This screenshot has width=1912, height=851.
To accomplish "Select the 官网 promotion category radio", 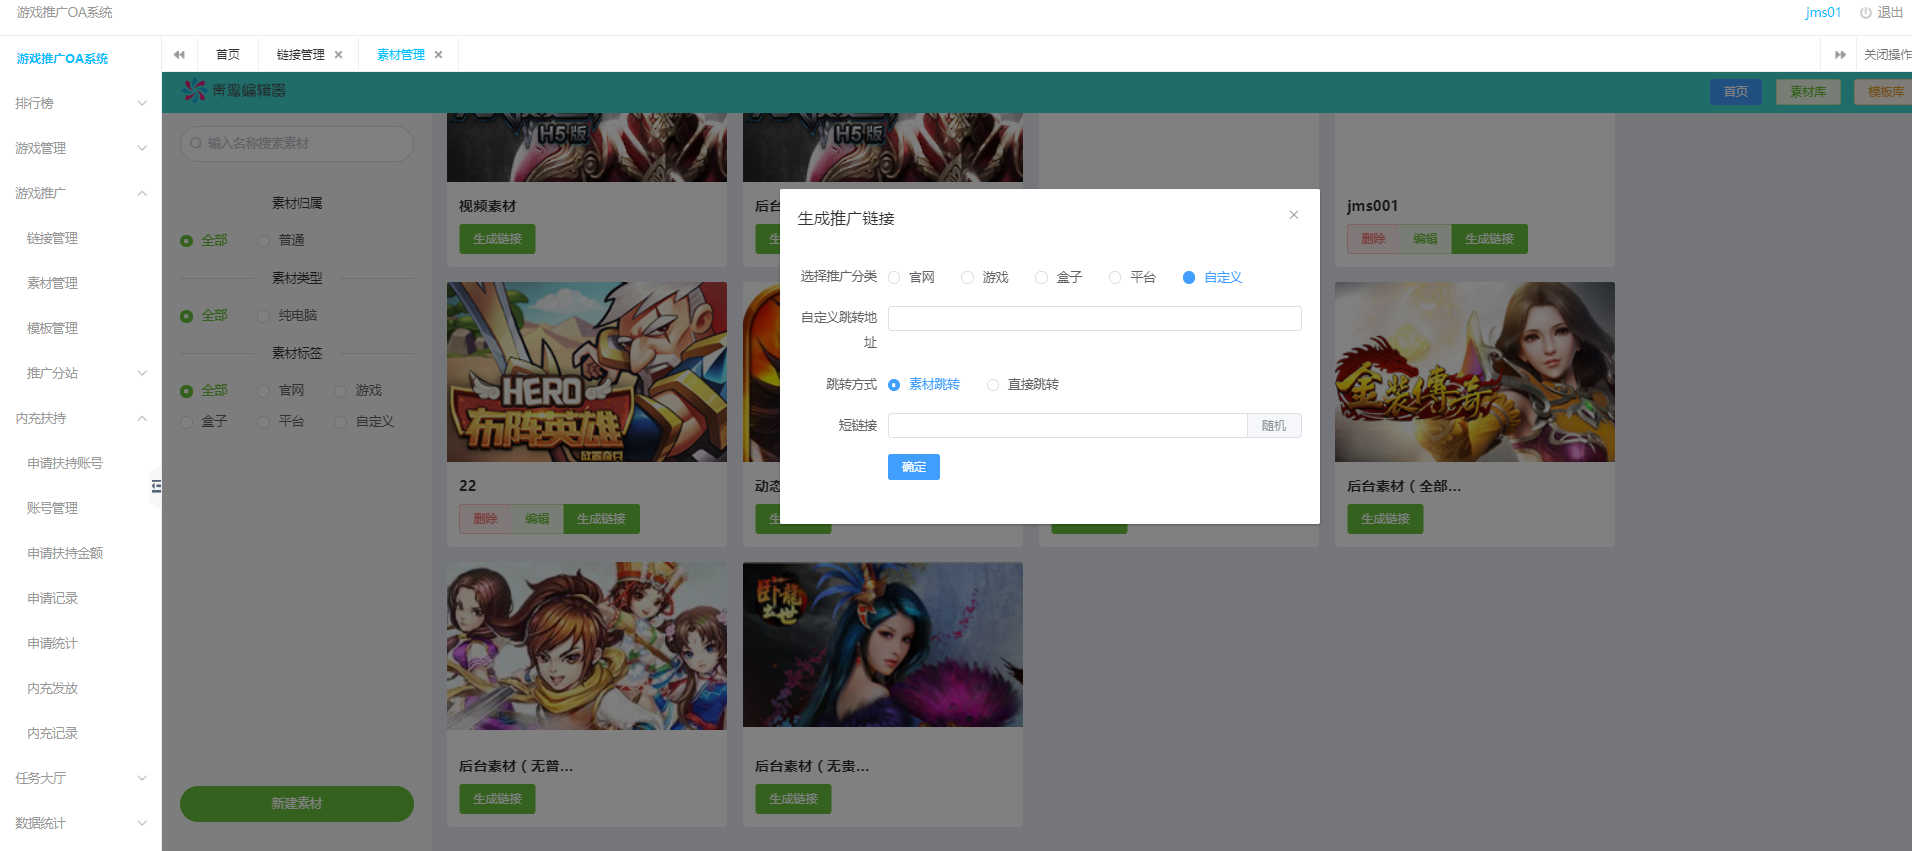I will (895, 278).
